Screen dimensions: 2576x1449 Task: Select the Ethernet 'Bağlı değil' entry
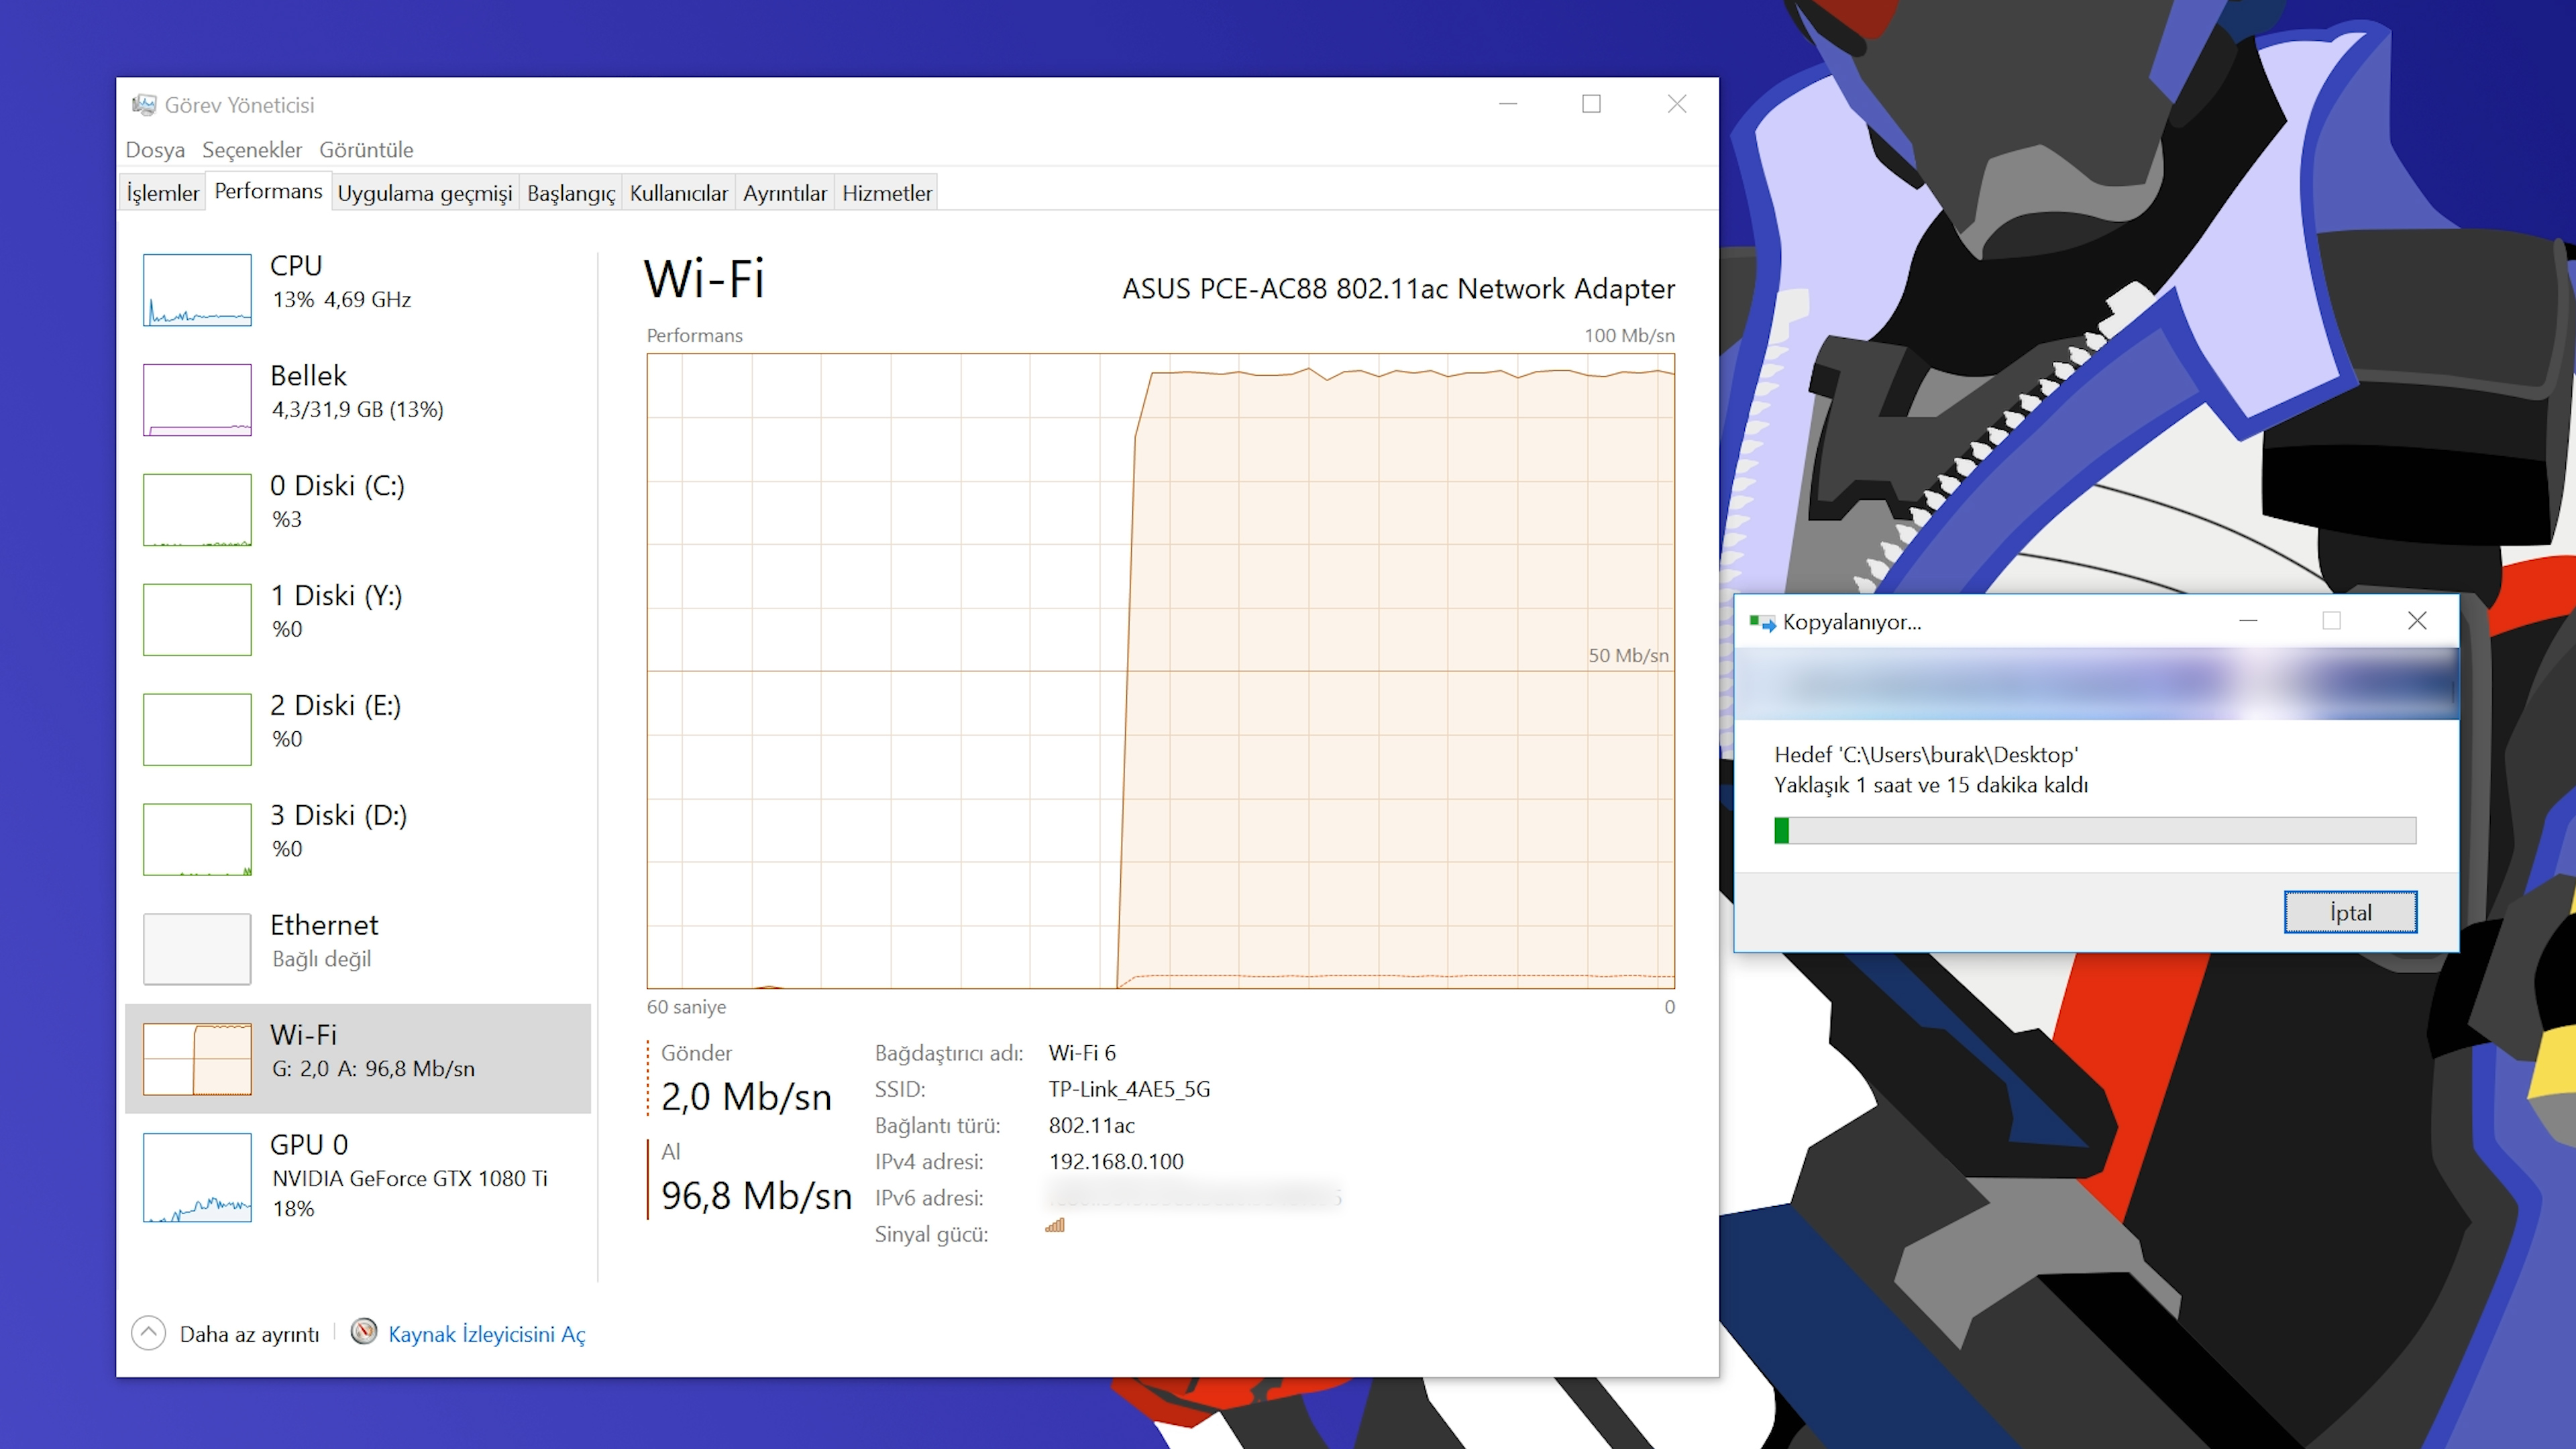[x=358, y=949]
